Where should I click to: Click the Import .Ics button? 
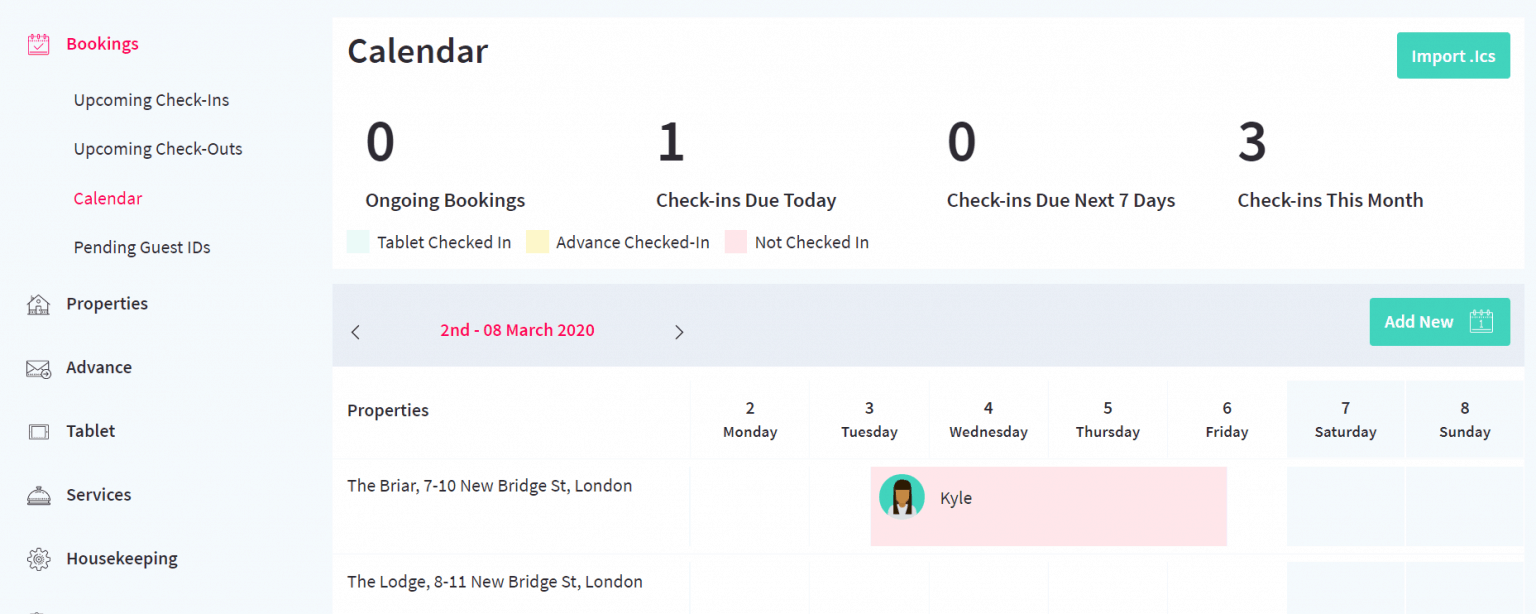(1453, 55)
